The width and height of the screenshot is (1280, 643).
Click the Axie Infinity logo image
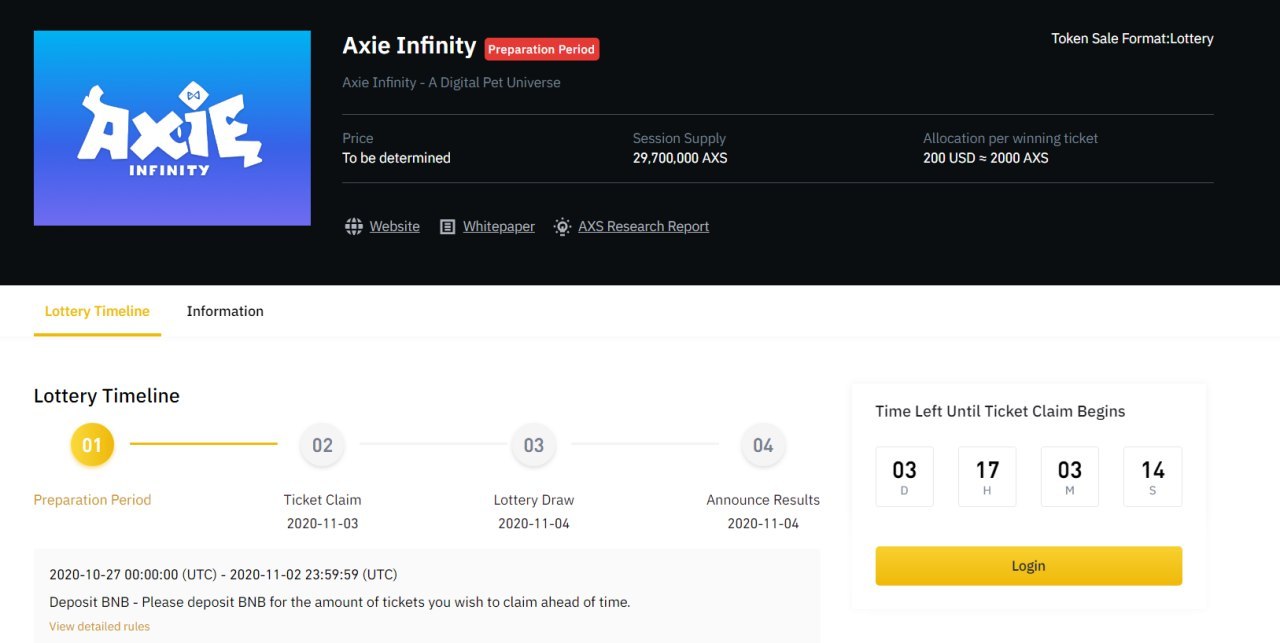tap(172, 128)
